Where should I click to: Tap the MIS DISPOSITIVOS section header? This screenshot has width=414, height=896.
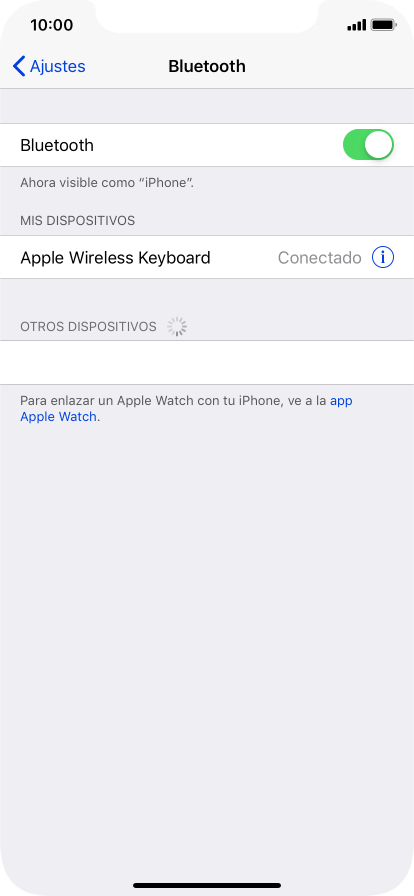pos(78,221)
